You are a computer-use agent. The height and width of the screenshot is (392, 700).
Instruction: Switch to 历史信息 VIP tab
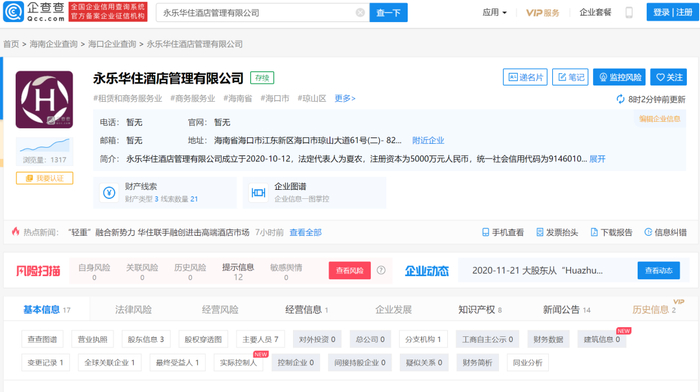coord(654,309)
